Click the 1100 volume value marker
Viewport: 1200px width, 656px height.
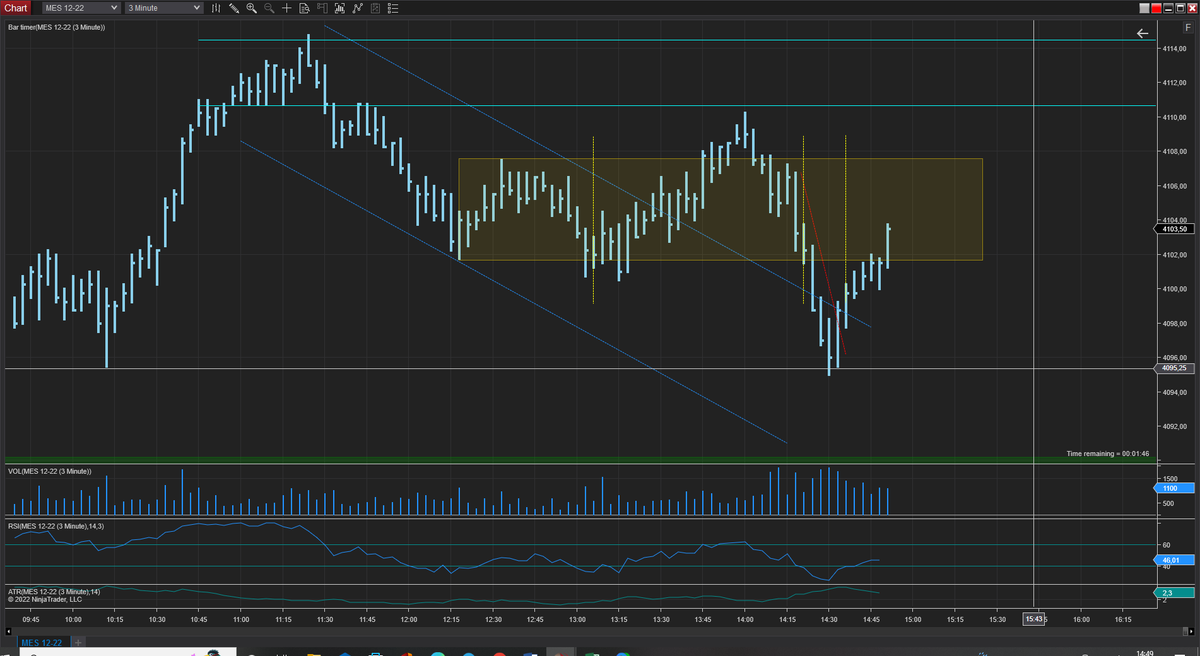click(1172, 489)
